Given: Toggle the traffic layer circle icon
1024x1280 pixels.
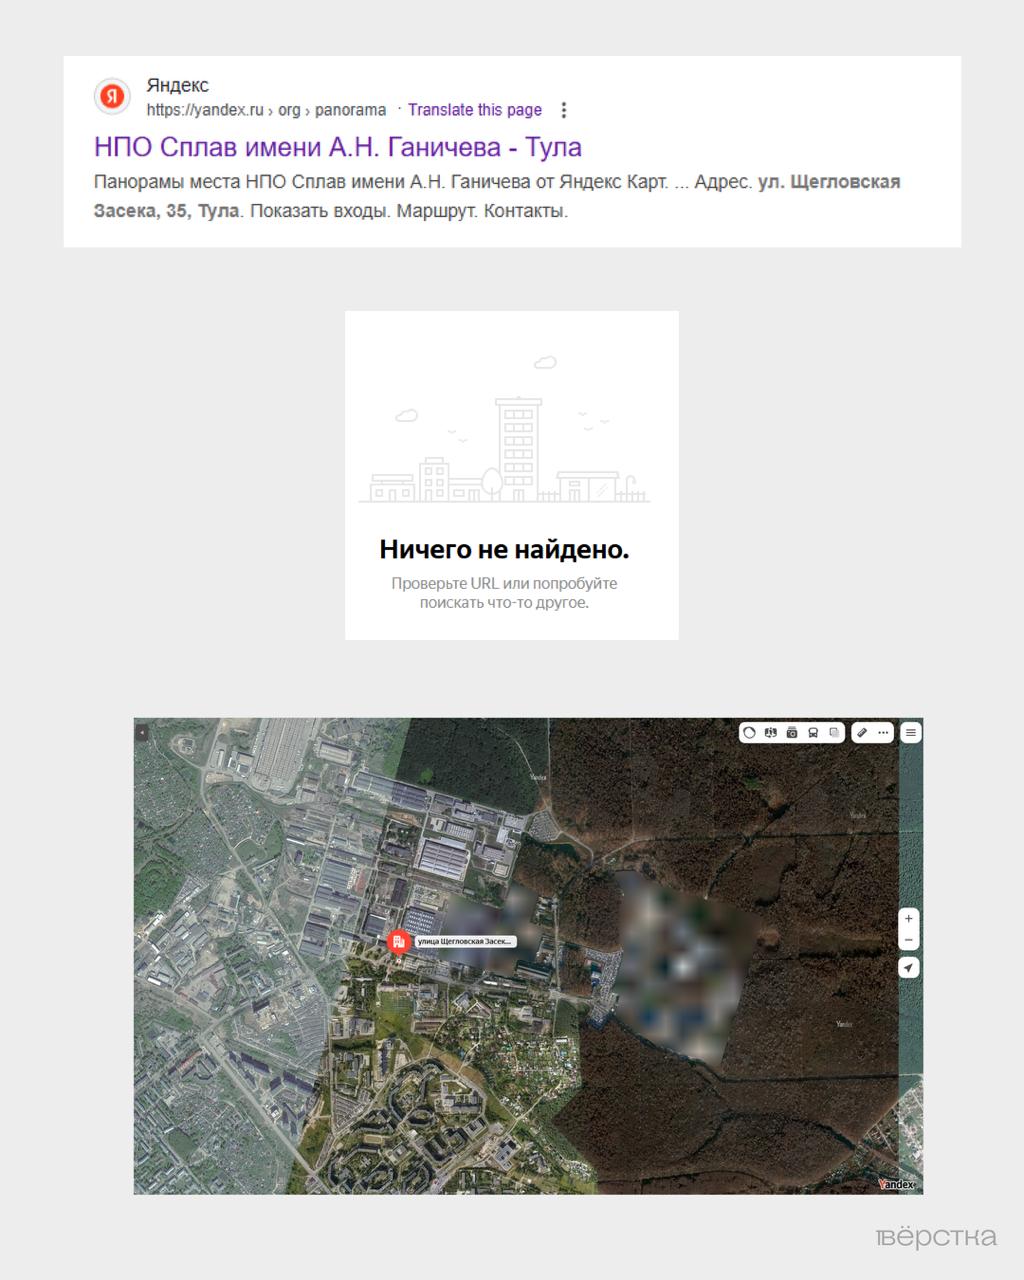Looking at the screenshot, I should pyautogui.click(x=749, y=733).
